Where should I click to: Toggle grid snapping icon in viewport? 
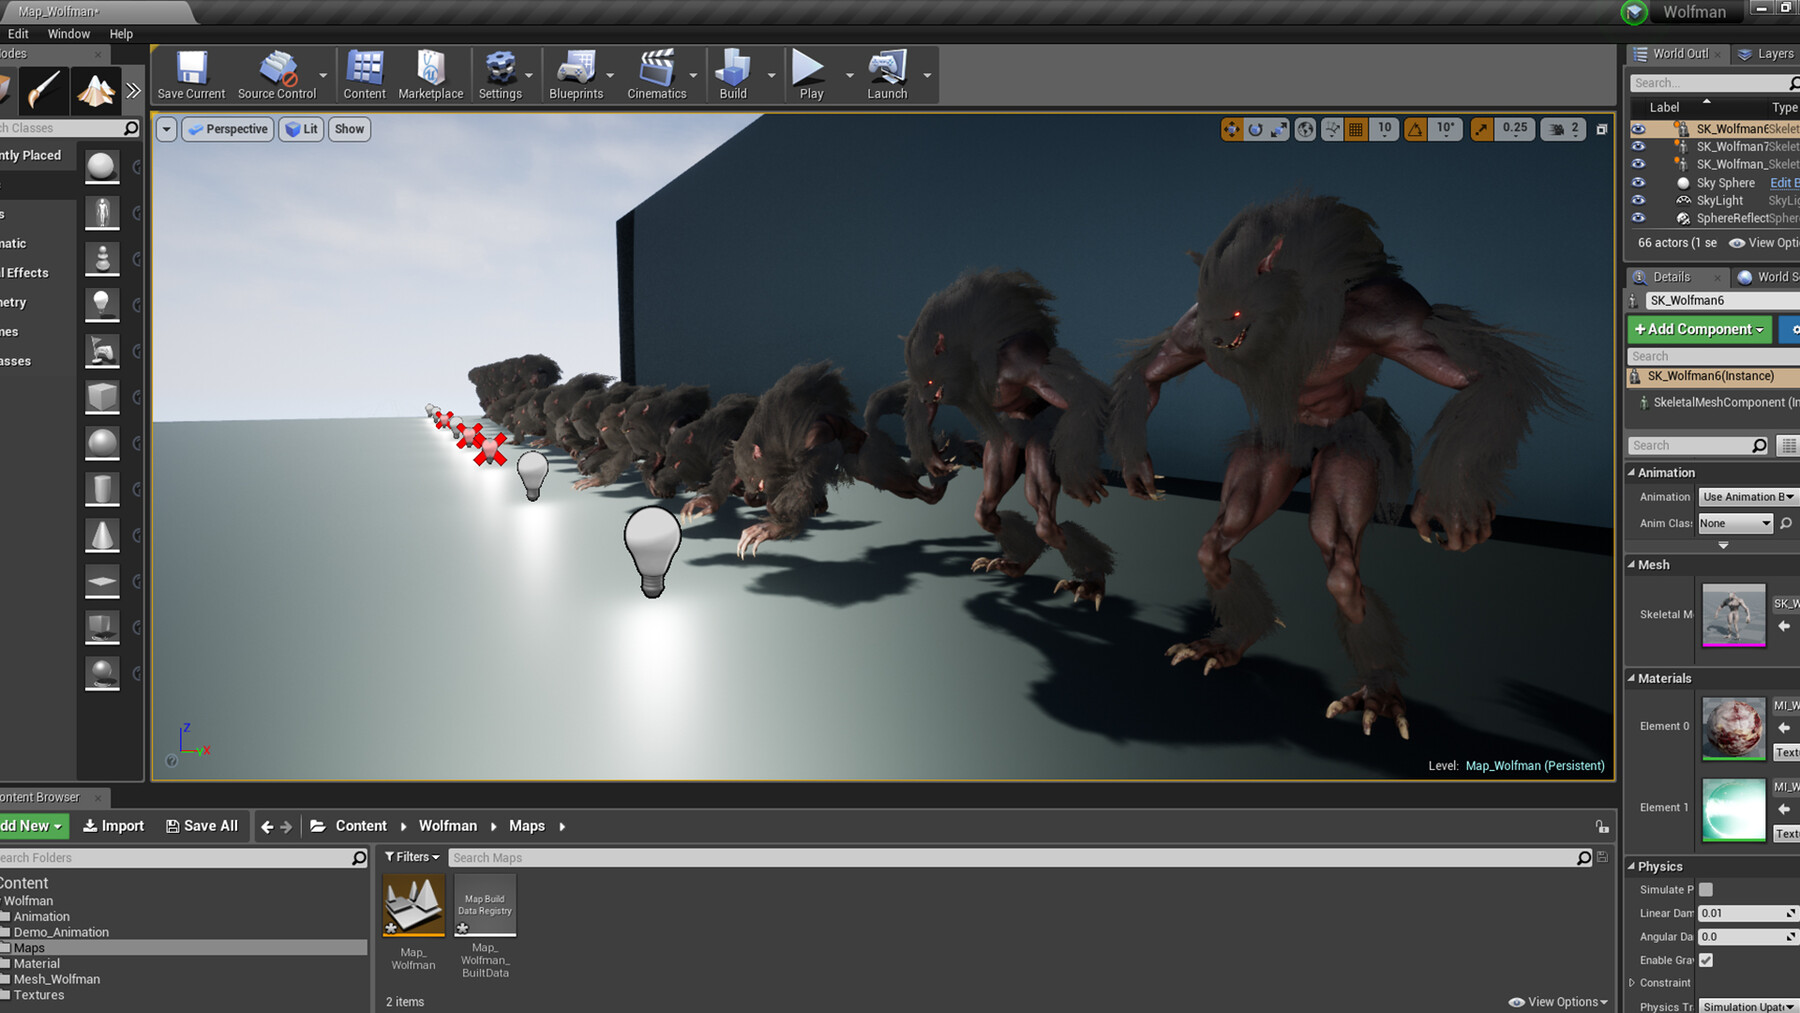coord(1356,129)
